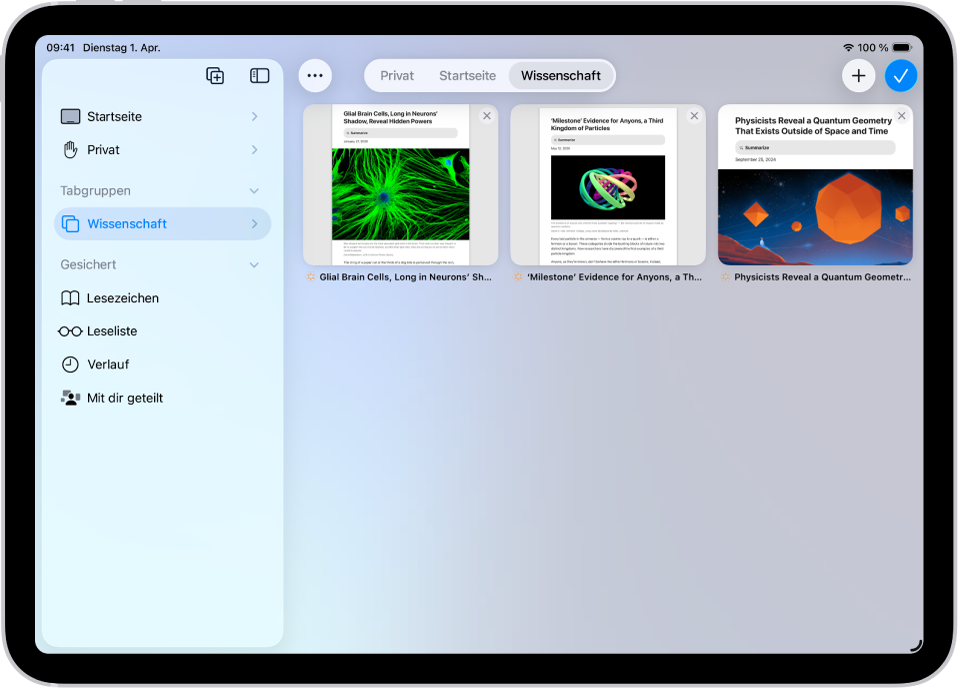The image size is (960, 689).
Task: Switch to the Privat tab at top
Action: pos(396,75)
